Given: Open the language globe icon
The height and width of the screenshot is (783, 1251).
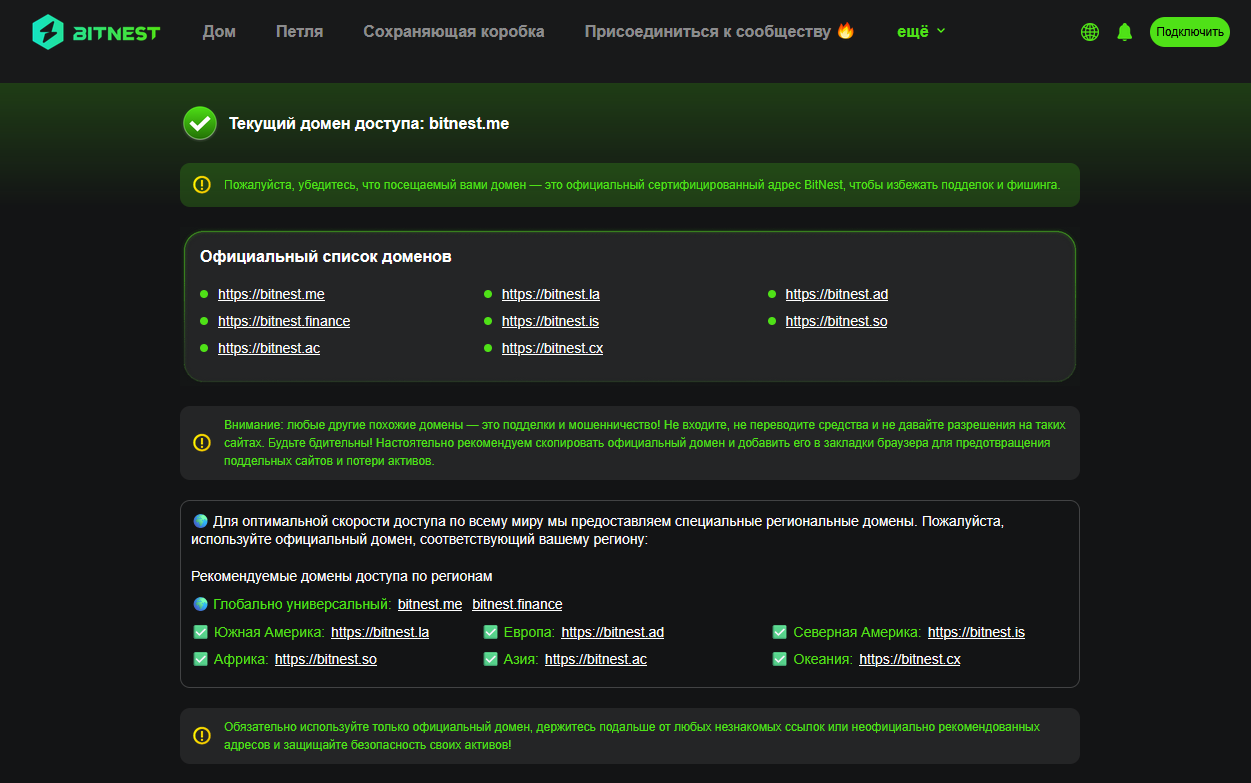Looking at the screenshot, I should (x=1089, y=31).
